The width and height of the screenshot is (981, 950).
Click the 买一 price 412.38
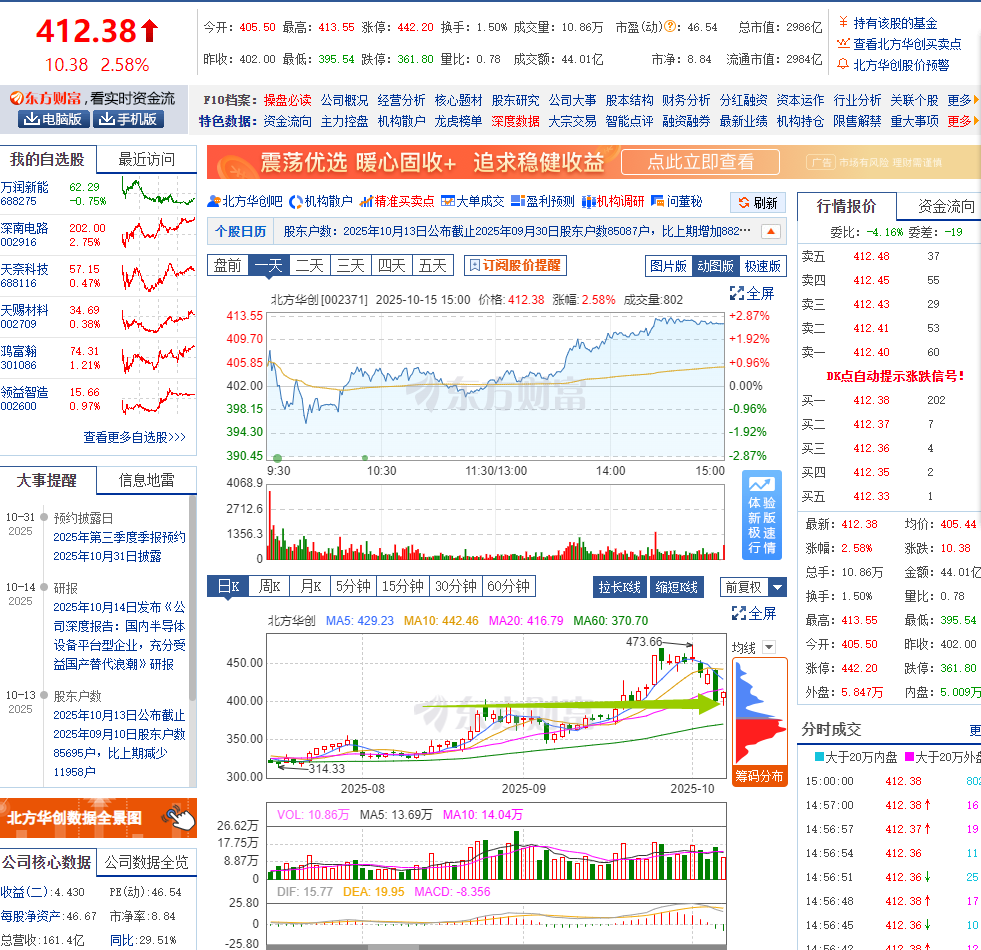click(871, 400)
